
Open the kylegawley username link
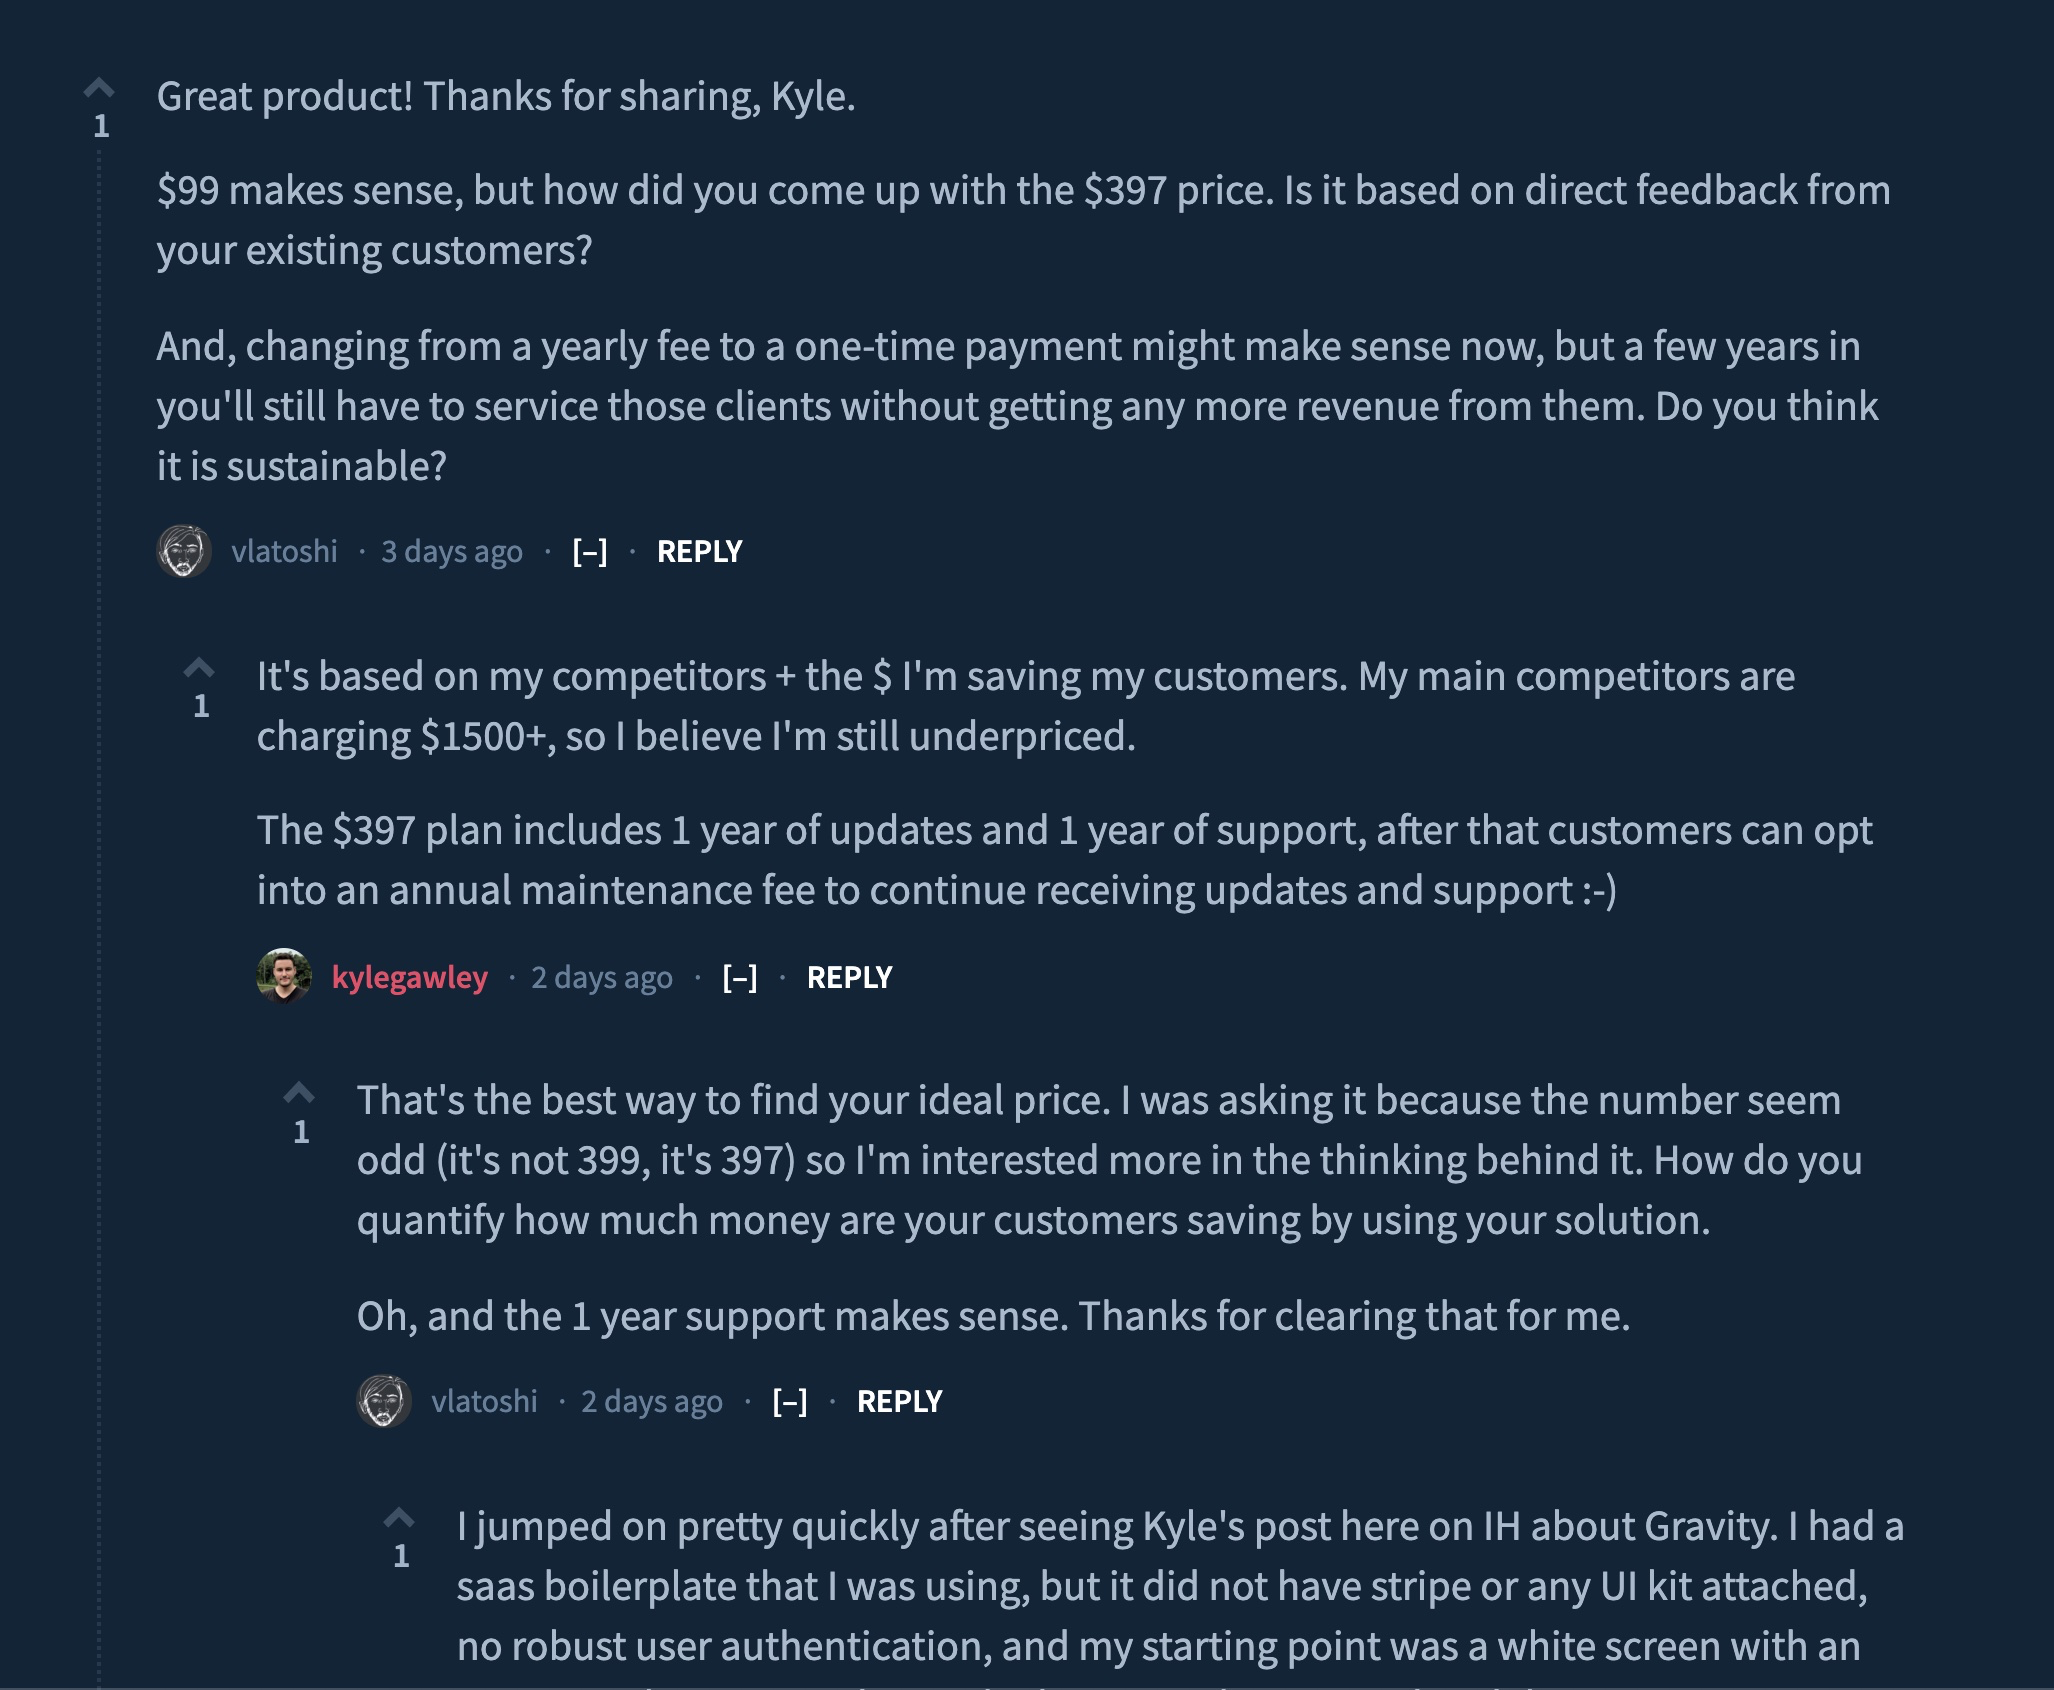click(409, 977)
